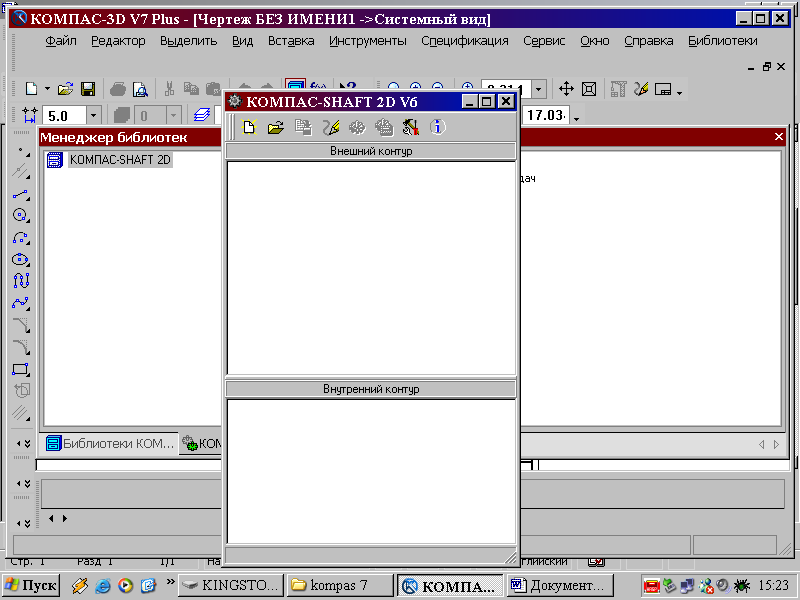The width and height of the screenshot is (800, 600).
Task: Open the Файл menu
Action: click(x=61, y=41)
